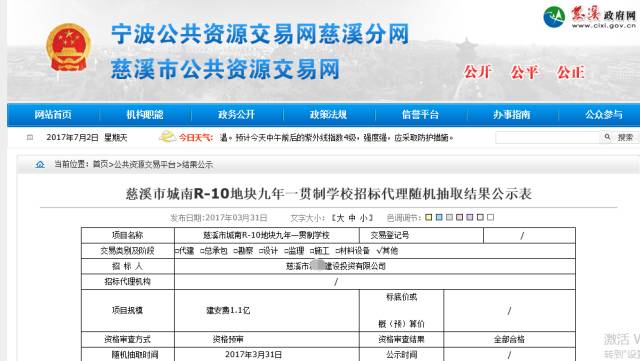Pick the blue page tone swatch
The width and height of the screenshot is (640, 361).
point(439,217)
